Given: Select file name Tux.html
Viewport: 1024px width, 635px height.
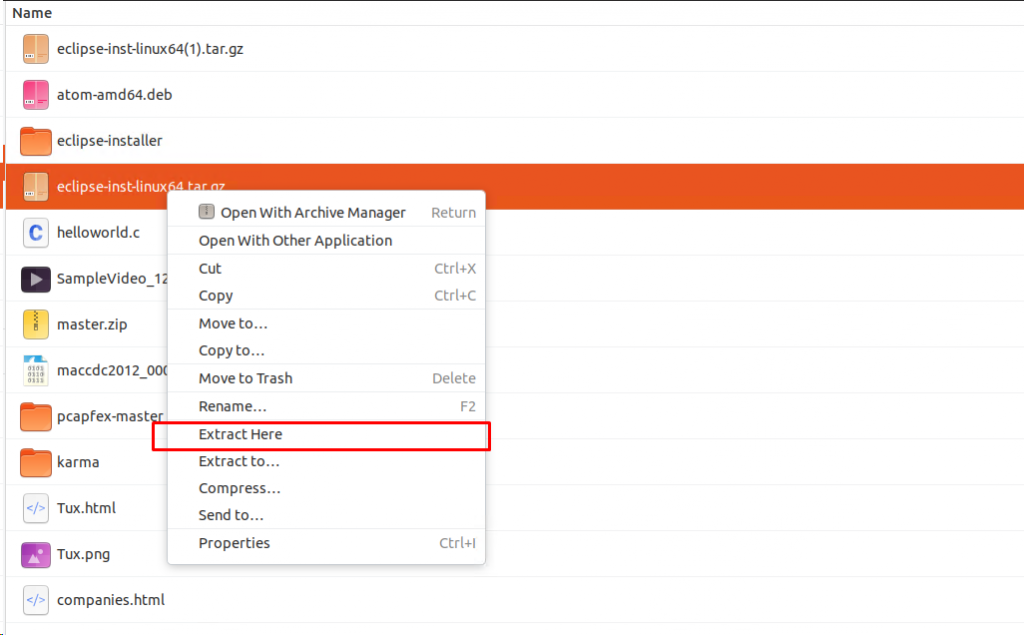Looking at the screenshot, I should [86, 508].
